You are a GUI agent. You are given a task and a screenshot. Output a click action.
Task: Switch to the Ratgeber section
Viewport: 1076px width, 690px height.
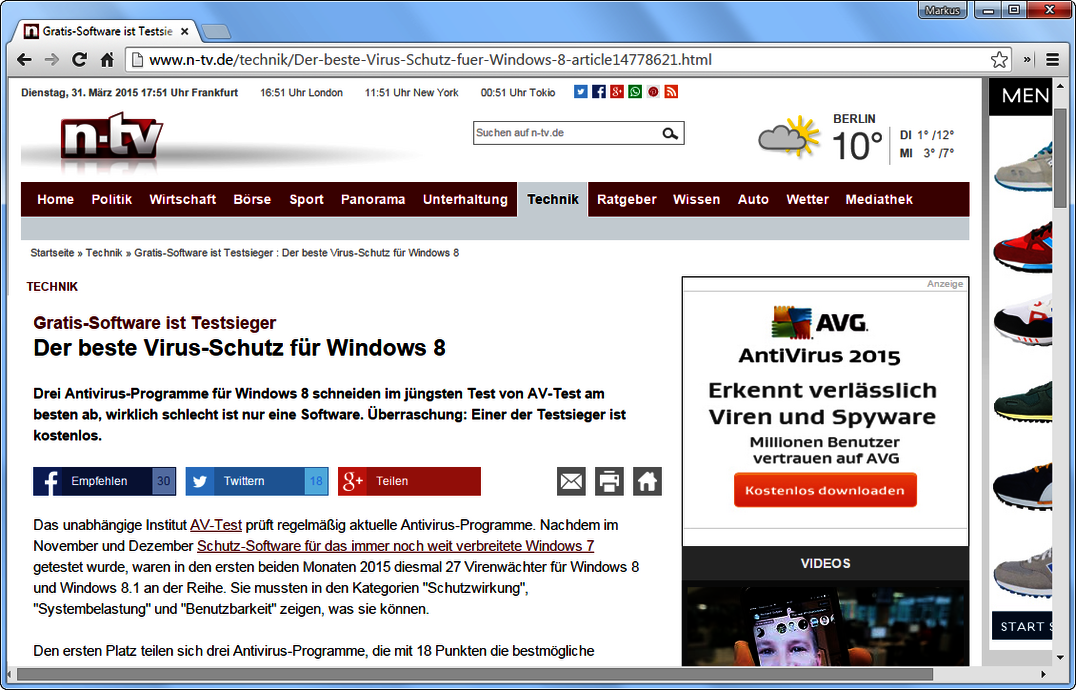click(x=626, y=199)
